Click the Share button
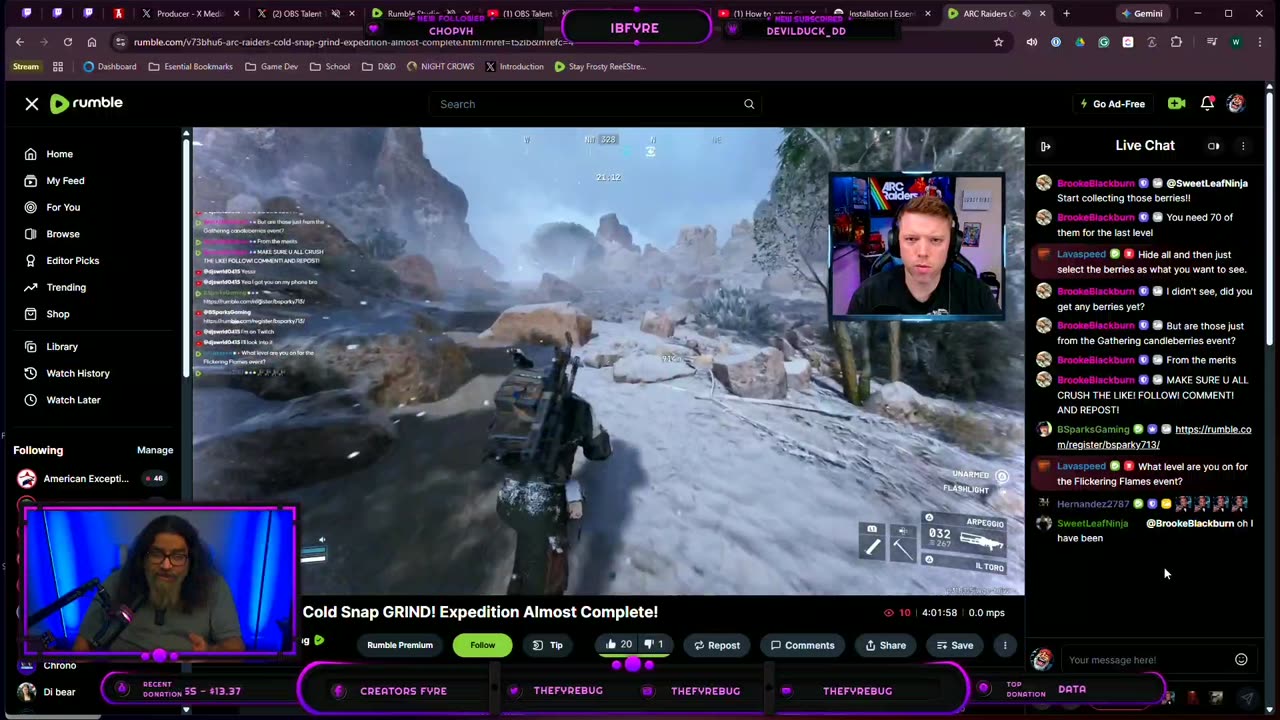Viewport: 1280px width, 720px height. (x=886, y=645)
